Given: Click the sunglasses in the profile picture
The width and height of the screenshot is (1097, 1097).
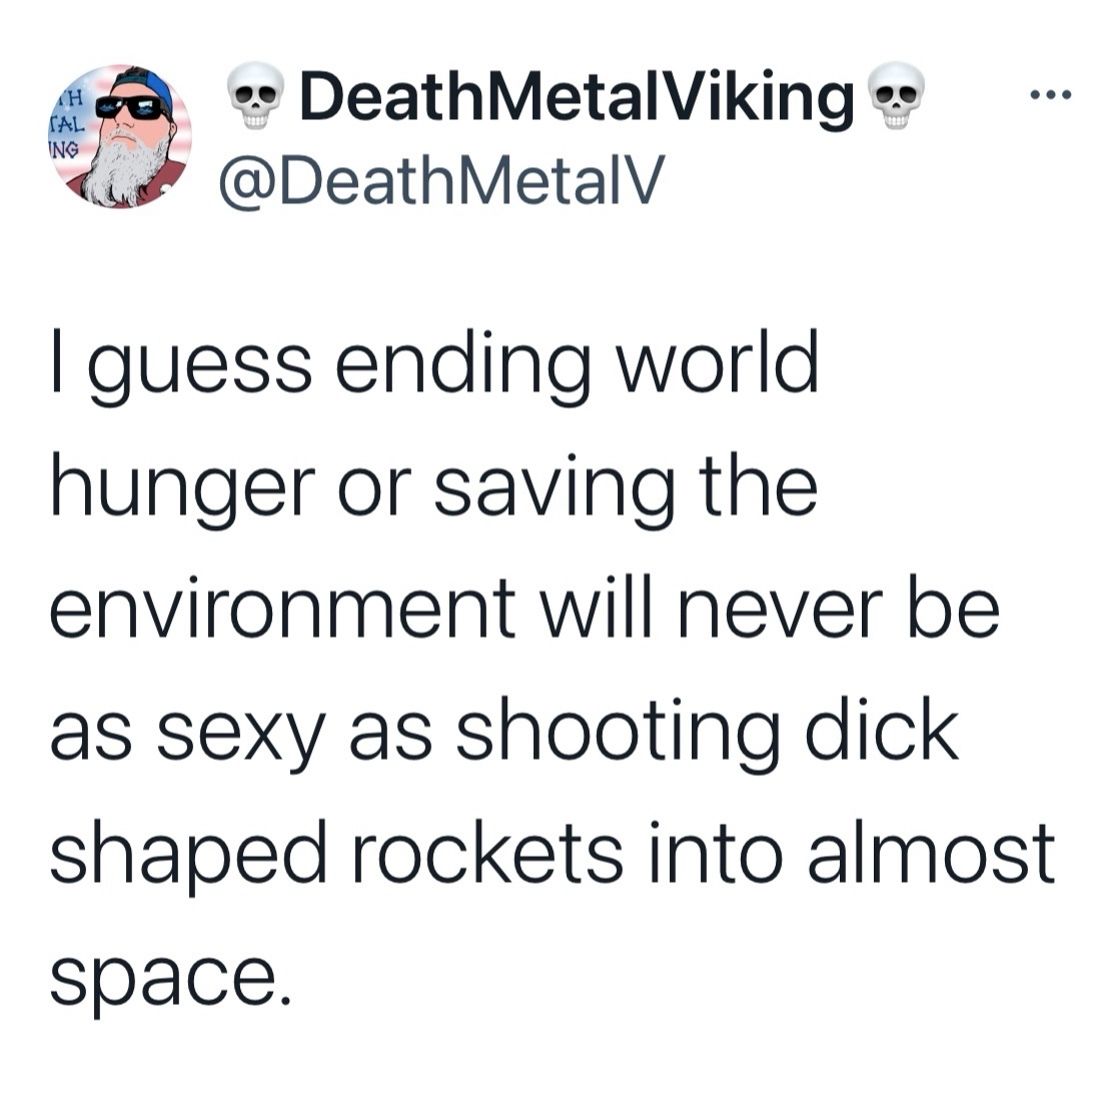Looking at the screenshot, I should point(134,108).
